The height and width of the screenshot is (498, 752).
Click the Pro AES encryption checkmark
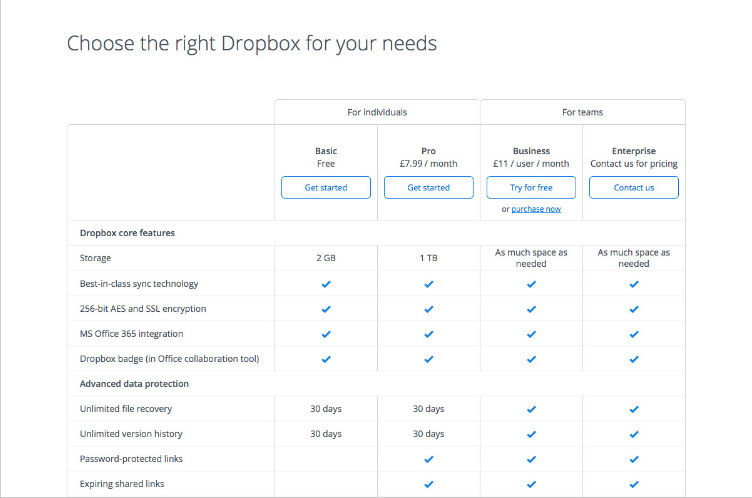(x=429, y=309)
